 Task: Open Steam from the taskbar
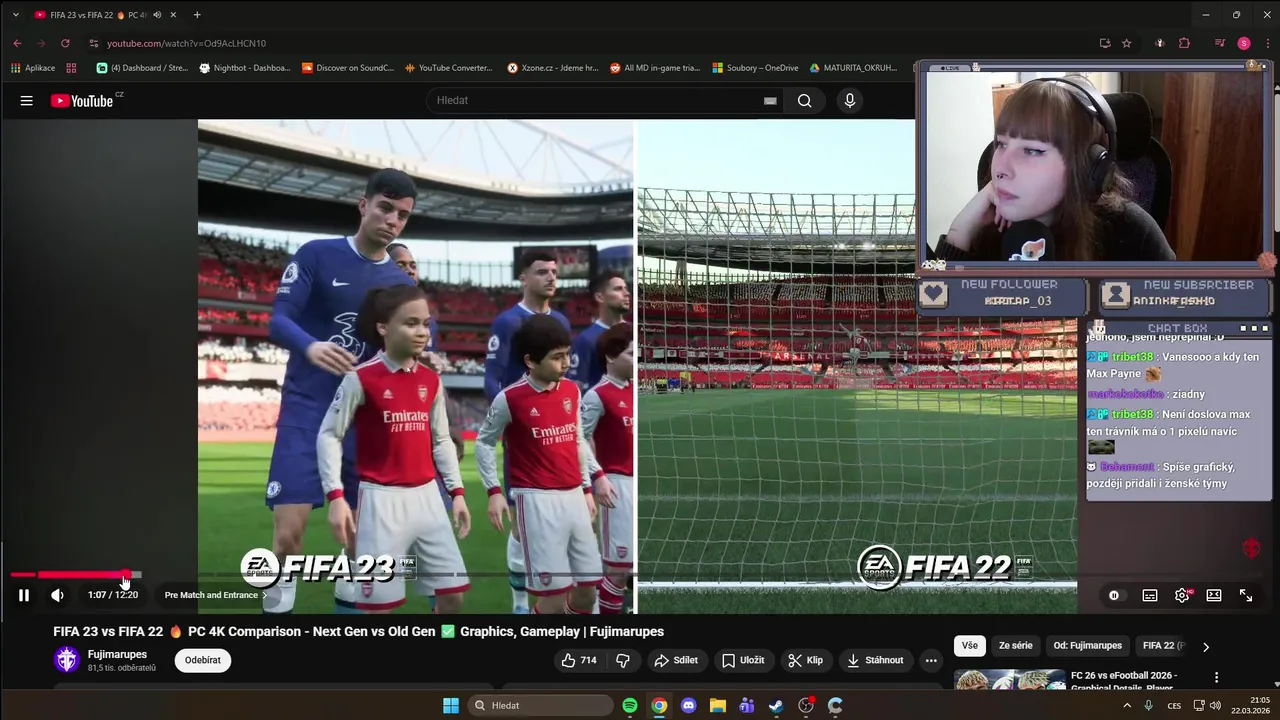[776, 705]
